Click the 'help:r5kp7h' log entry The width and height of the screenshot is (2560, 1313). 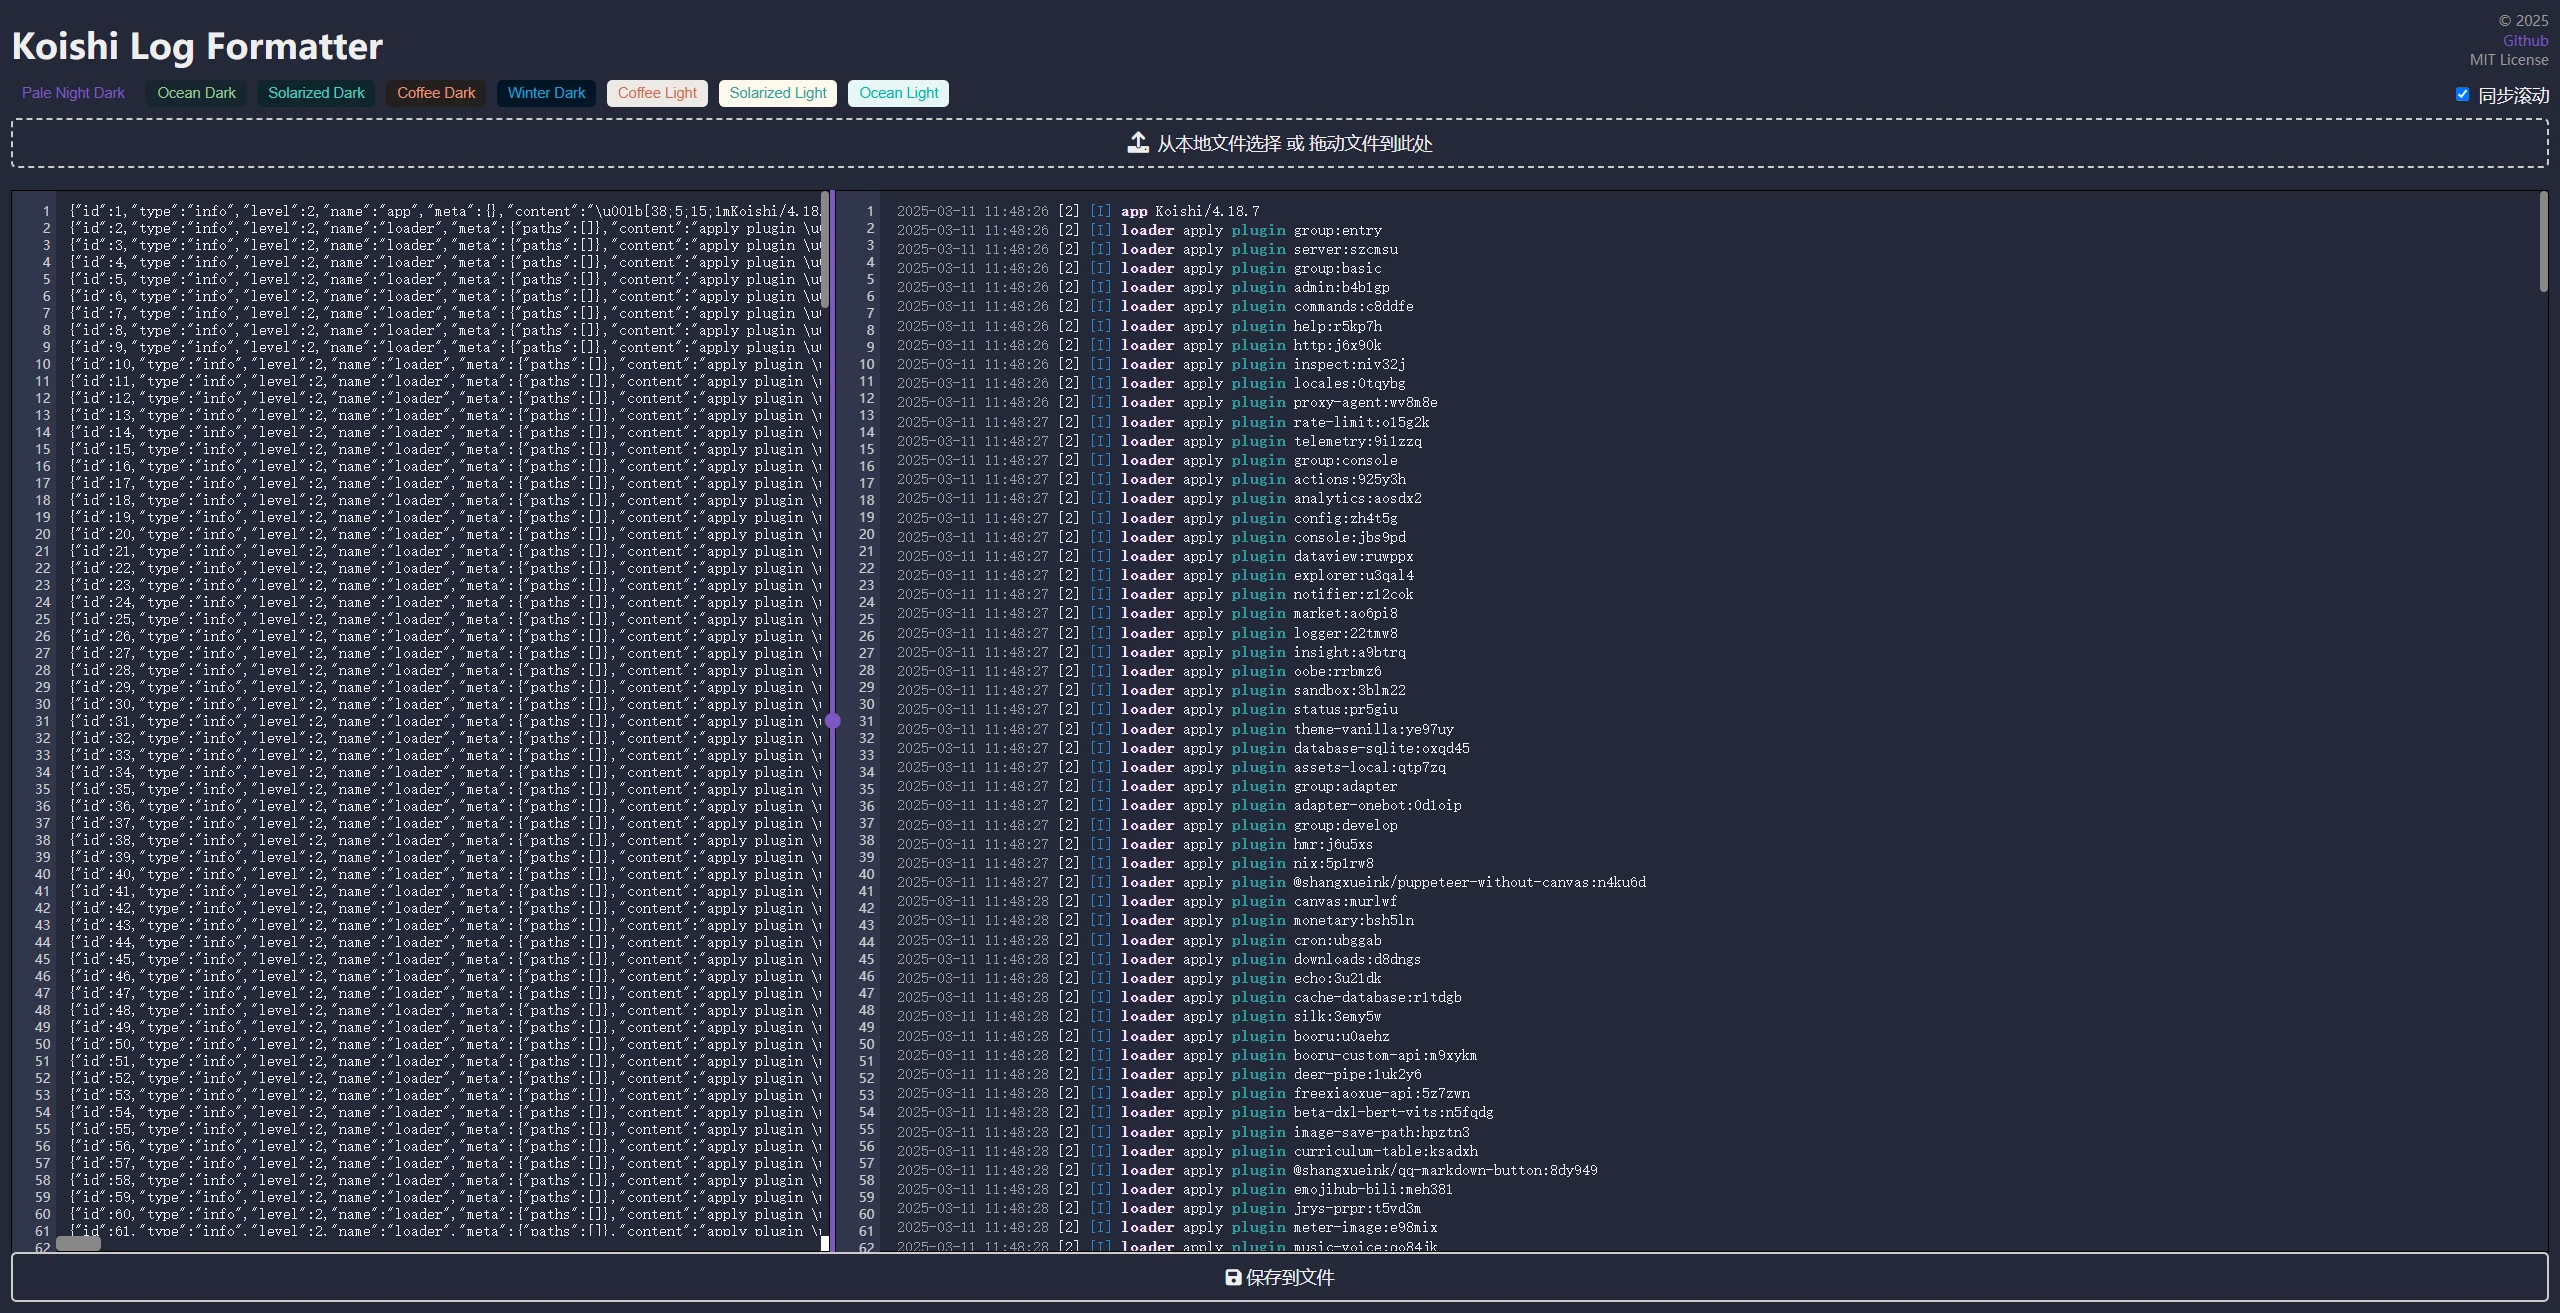tap(1139, 326)
